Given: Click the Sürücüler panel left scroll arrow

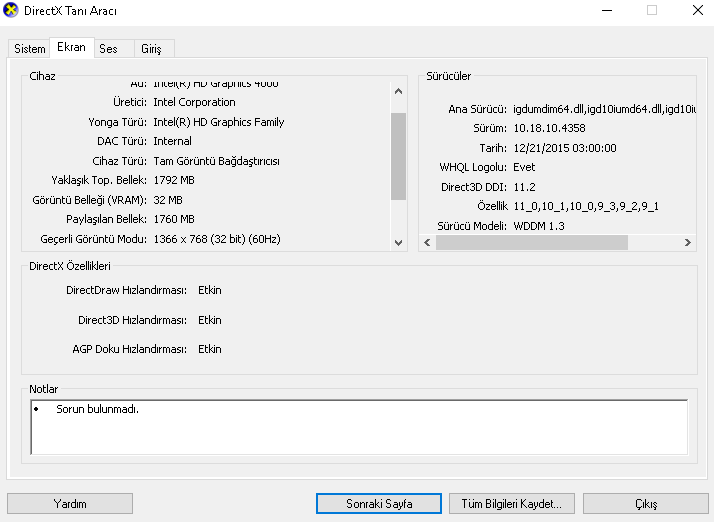Looking at the screenshot, I should [427, 242].
